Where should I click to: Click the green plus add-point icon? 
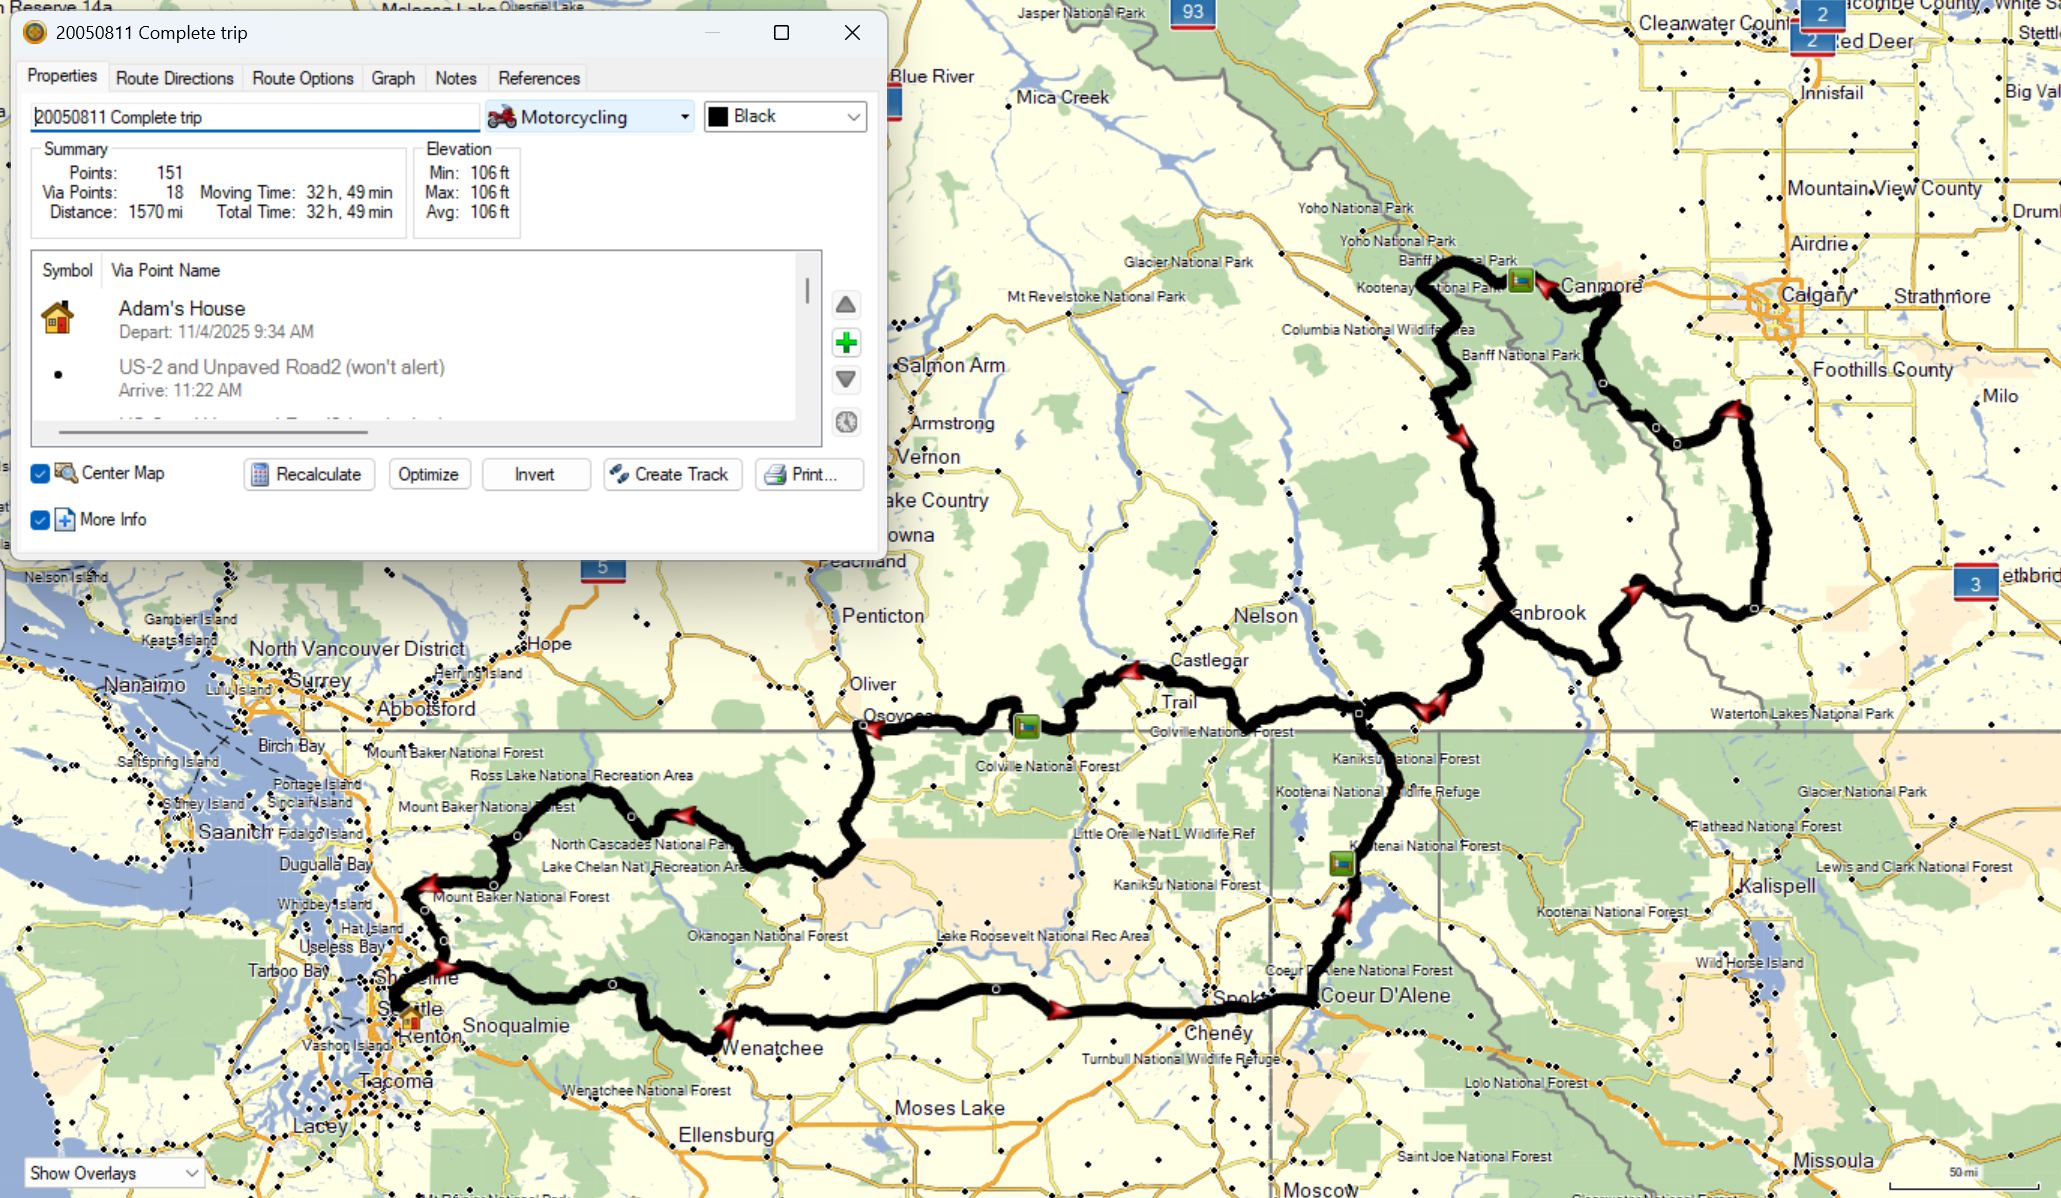tap(846, 343)
